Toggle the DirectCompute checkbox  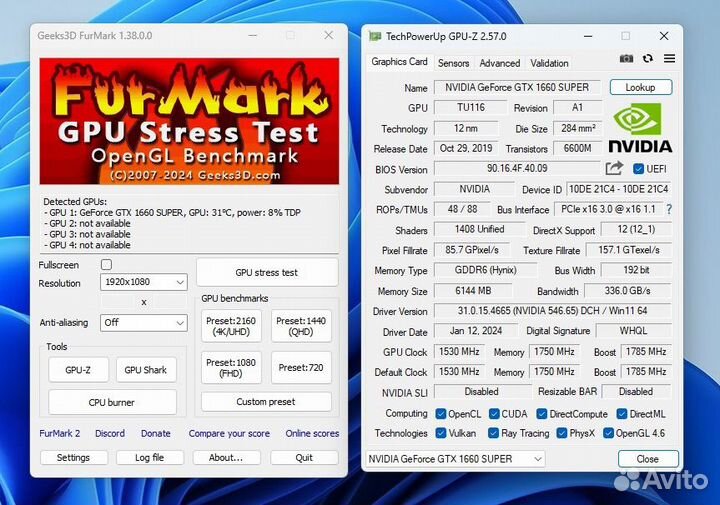coord(542,414)
